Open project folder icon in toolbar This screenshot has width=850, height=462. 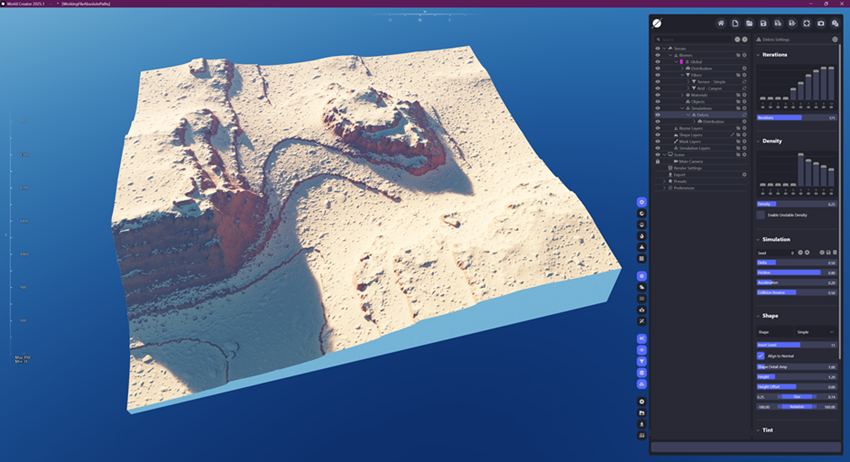pyautogui.click(x=749, y=23)
